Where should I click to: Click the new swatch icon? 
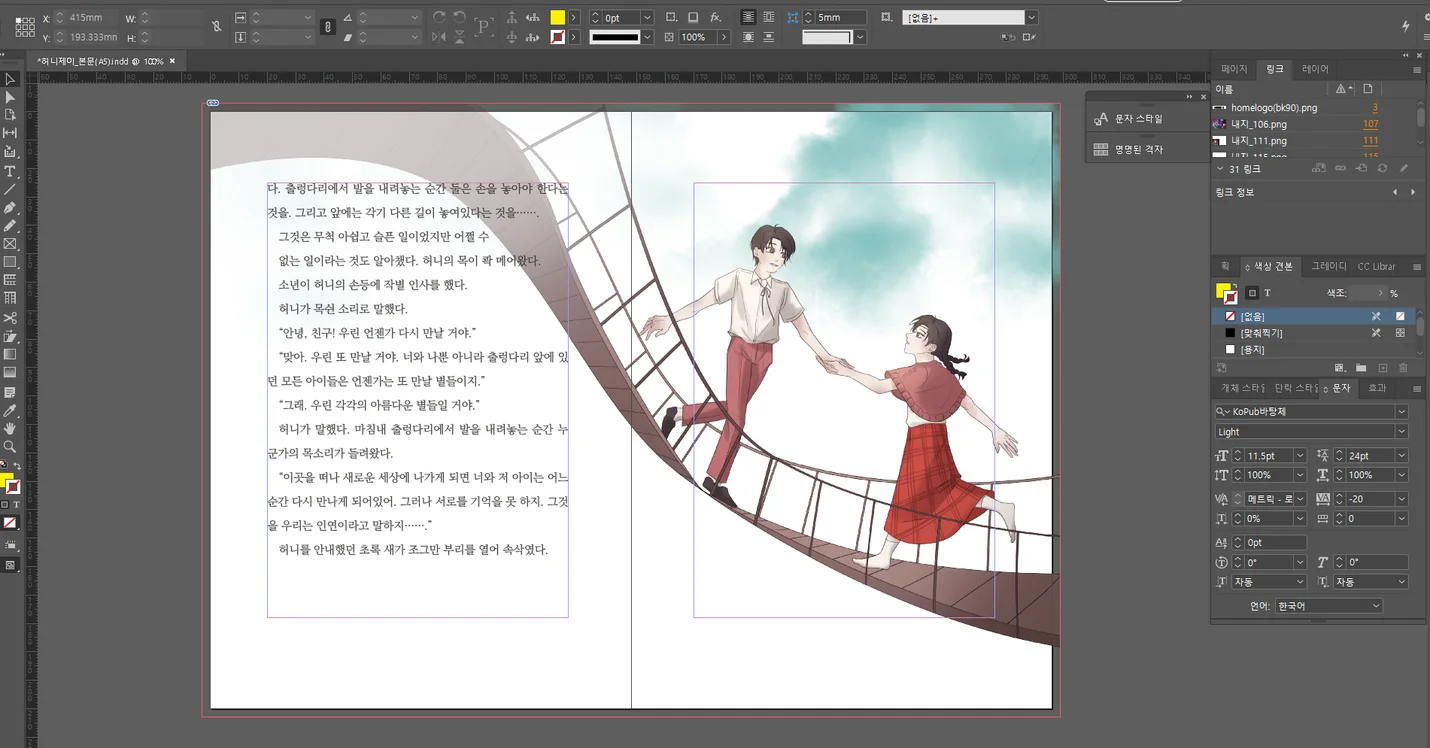click(1383, 368)
